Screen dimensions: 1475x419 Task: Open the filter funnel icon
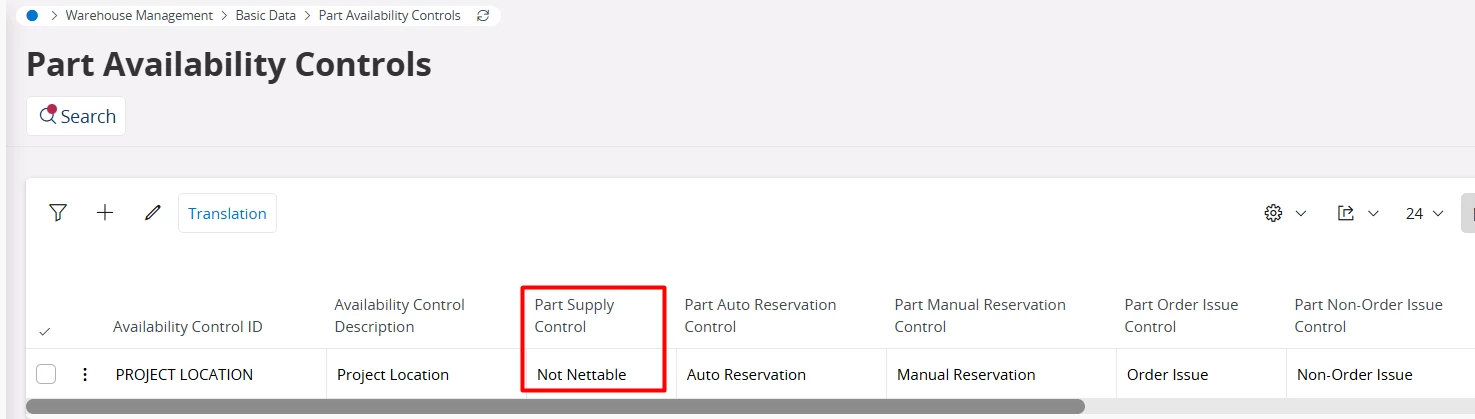pos(58,213)
